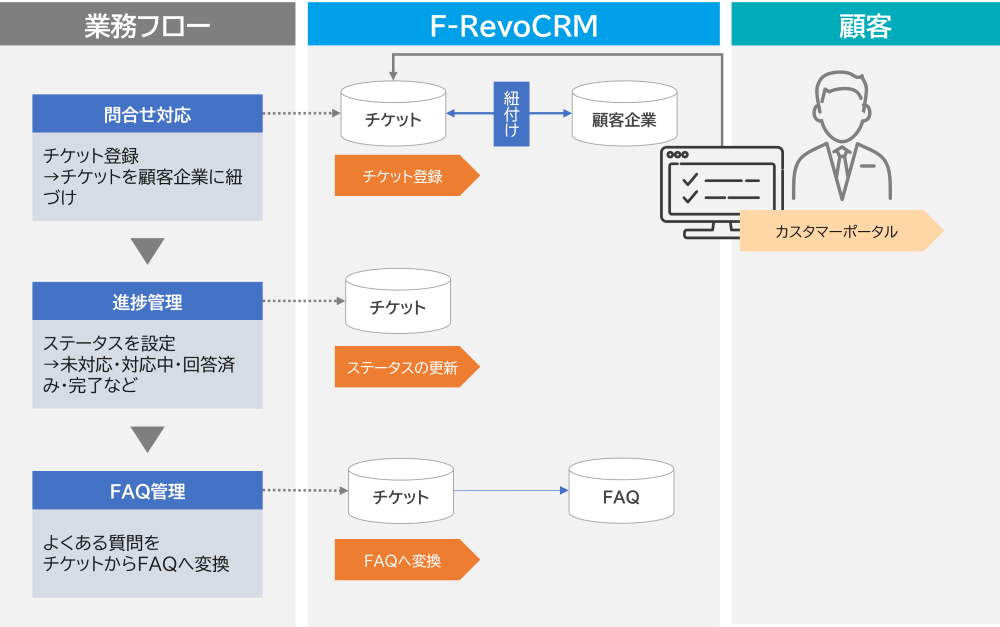Click the カスタマーポータル arrow label
The height and width of the screenshot is (627, 1000).
coord(841,230)
